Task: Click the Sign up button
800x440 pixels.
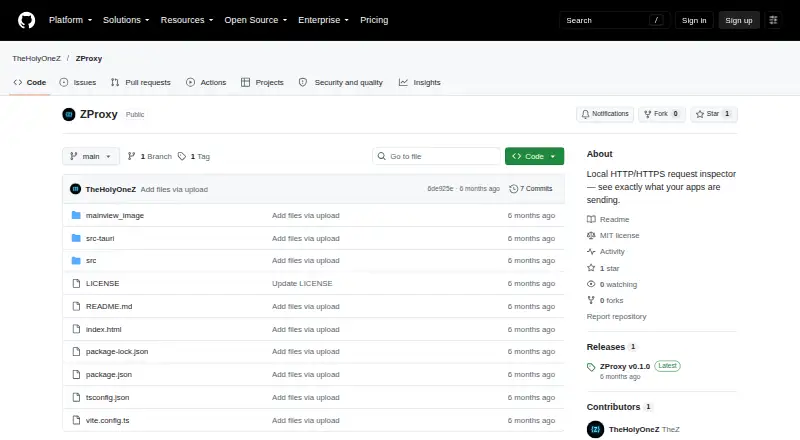Action: 739,20
